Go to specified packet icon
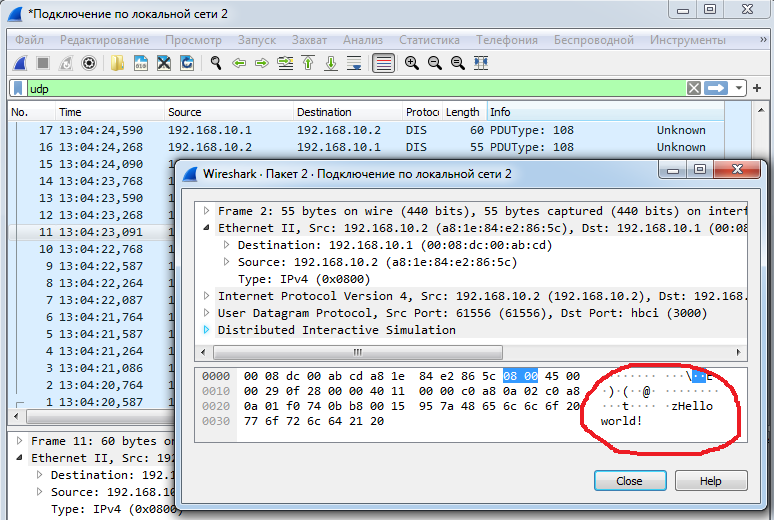The image size is (774, 520). coord(285,63)
